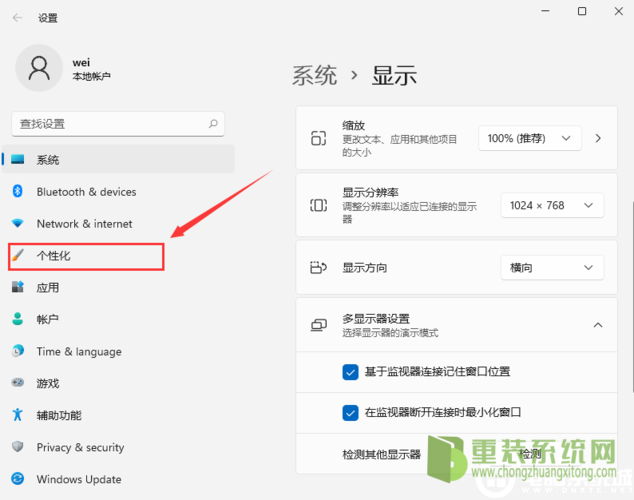Open Privacy & security settings
This screenshot has height=500, width=634.
point(118,447)
